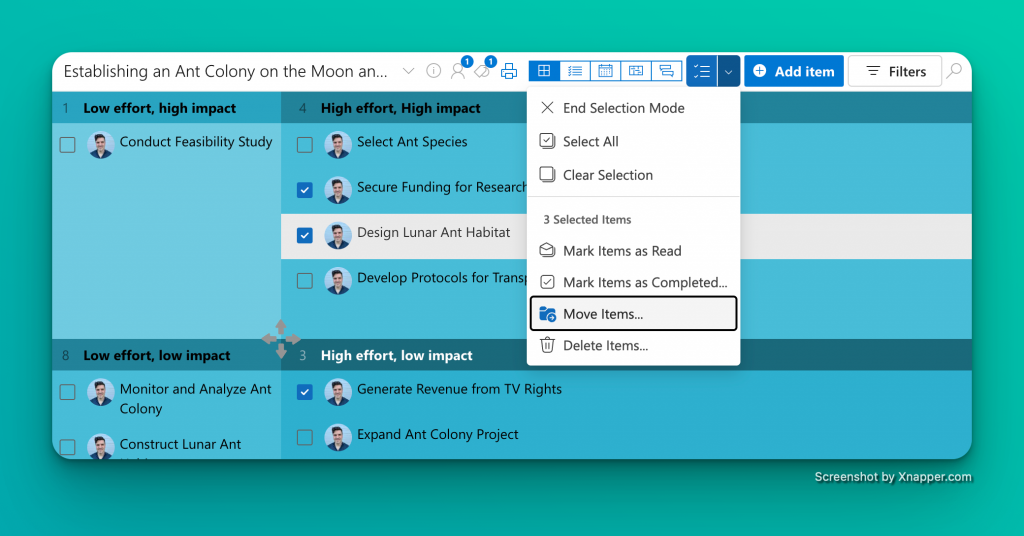The height and width of the screenshot is (536, 1024).
Task: Check the Expand Ant Colony Project checkbox
Action: [304, 437]
